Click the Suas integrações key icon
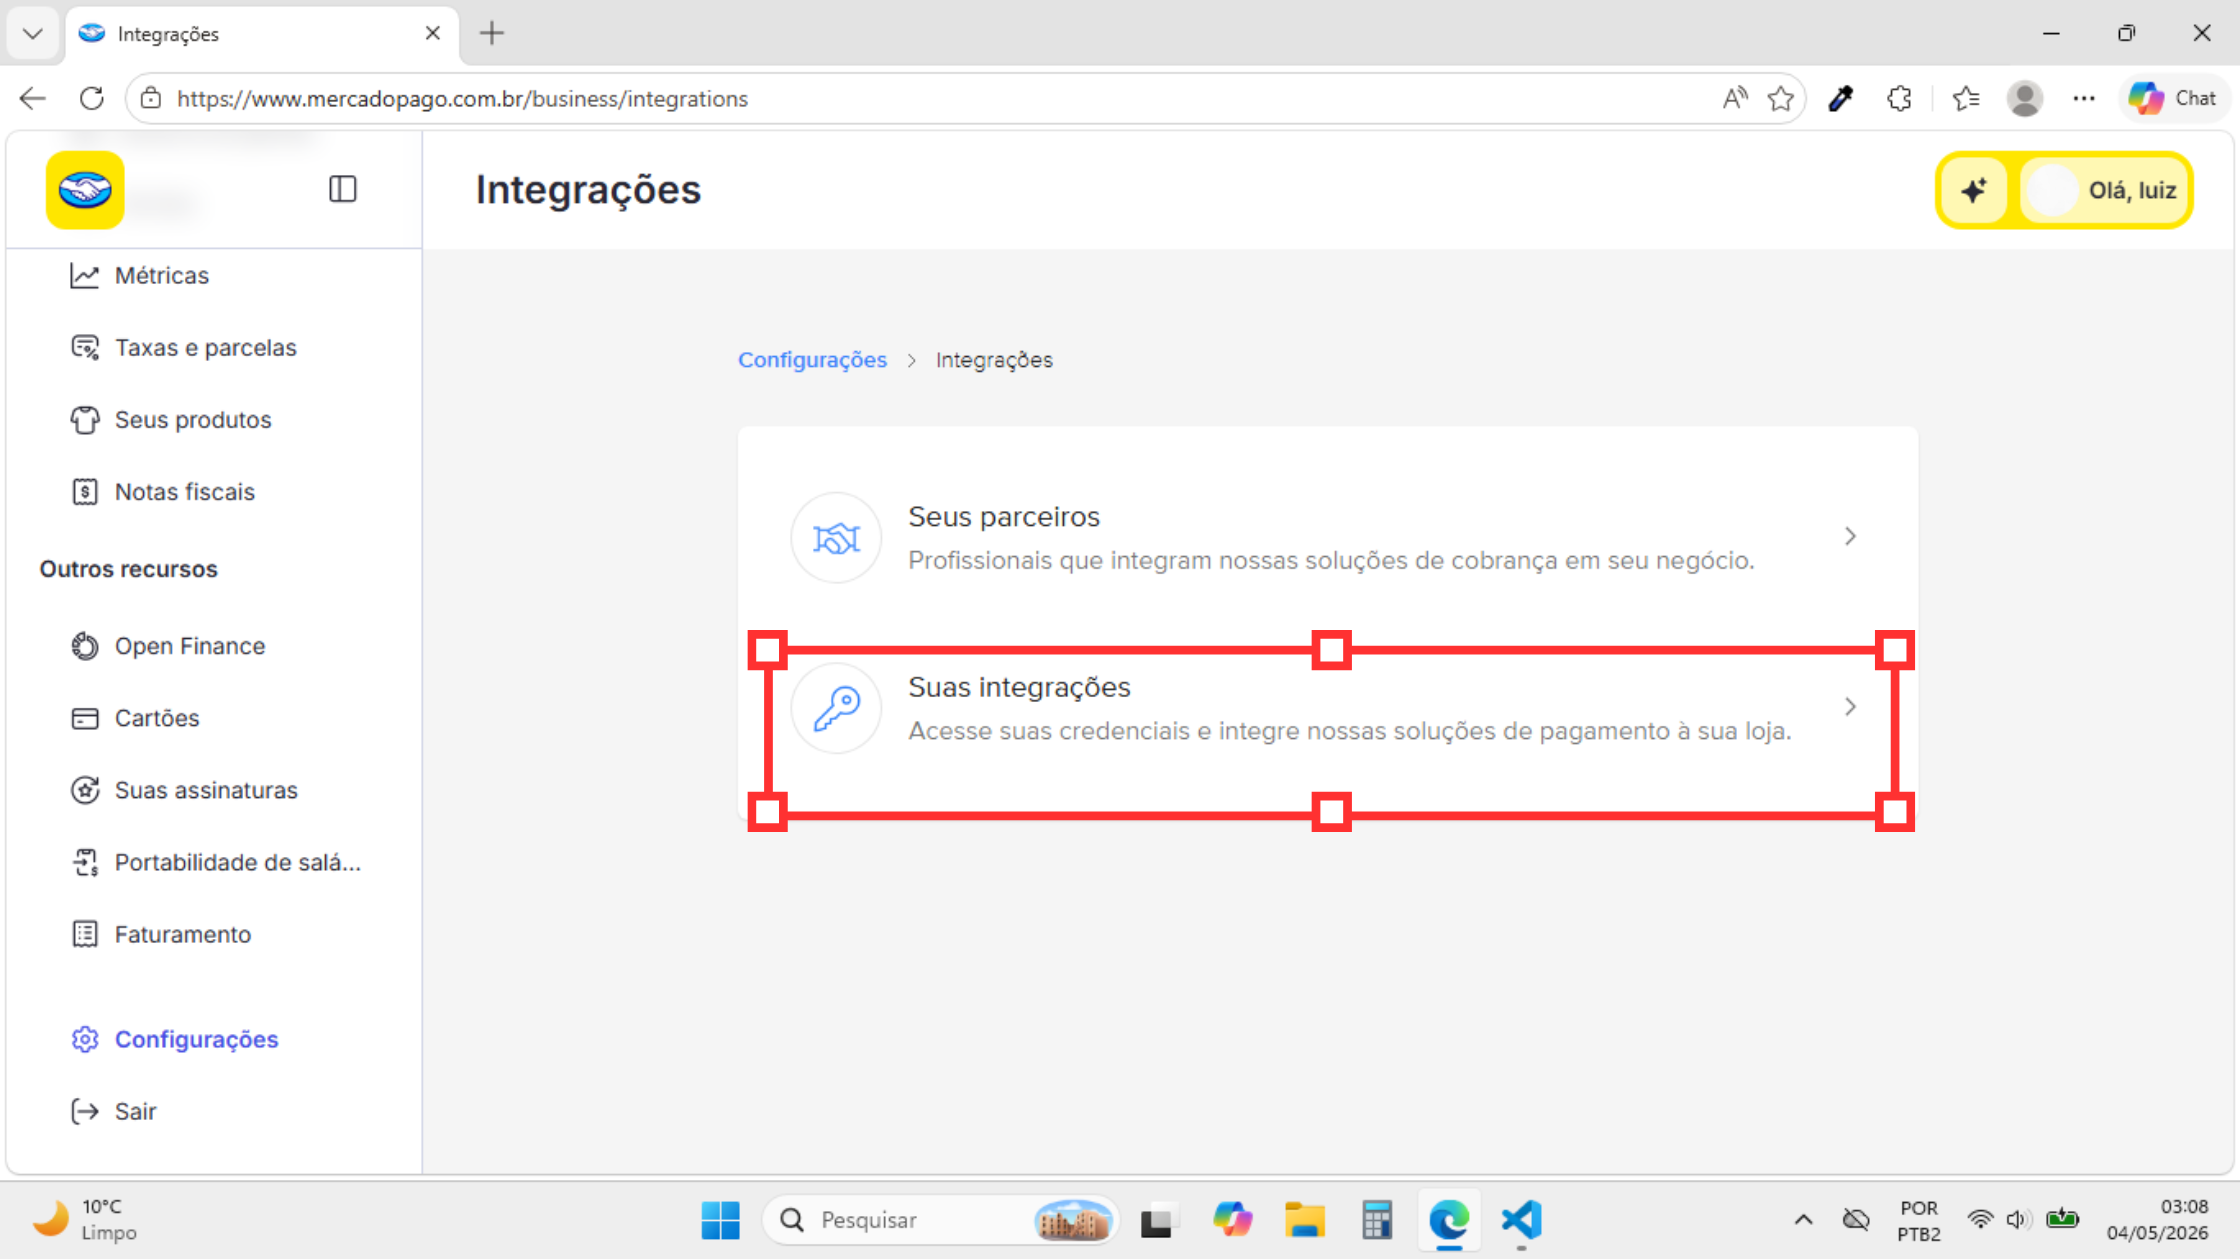This screenshot has height=1260, width=2240. point(836,708)
